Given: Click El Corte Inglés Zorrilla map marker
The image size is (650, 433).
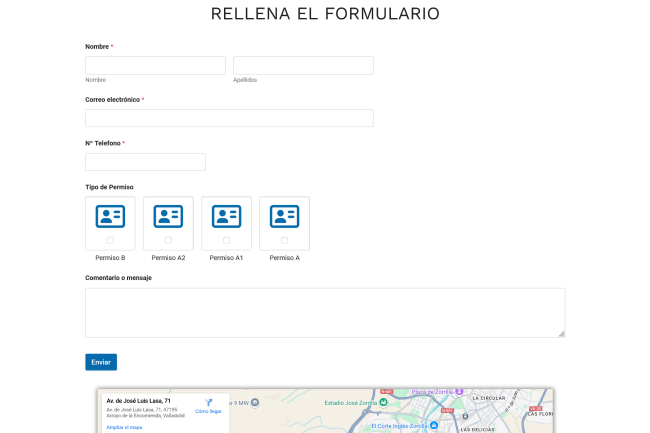Looking at the screenshot, I should coord(434,425).
